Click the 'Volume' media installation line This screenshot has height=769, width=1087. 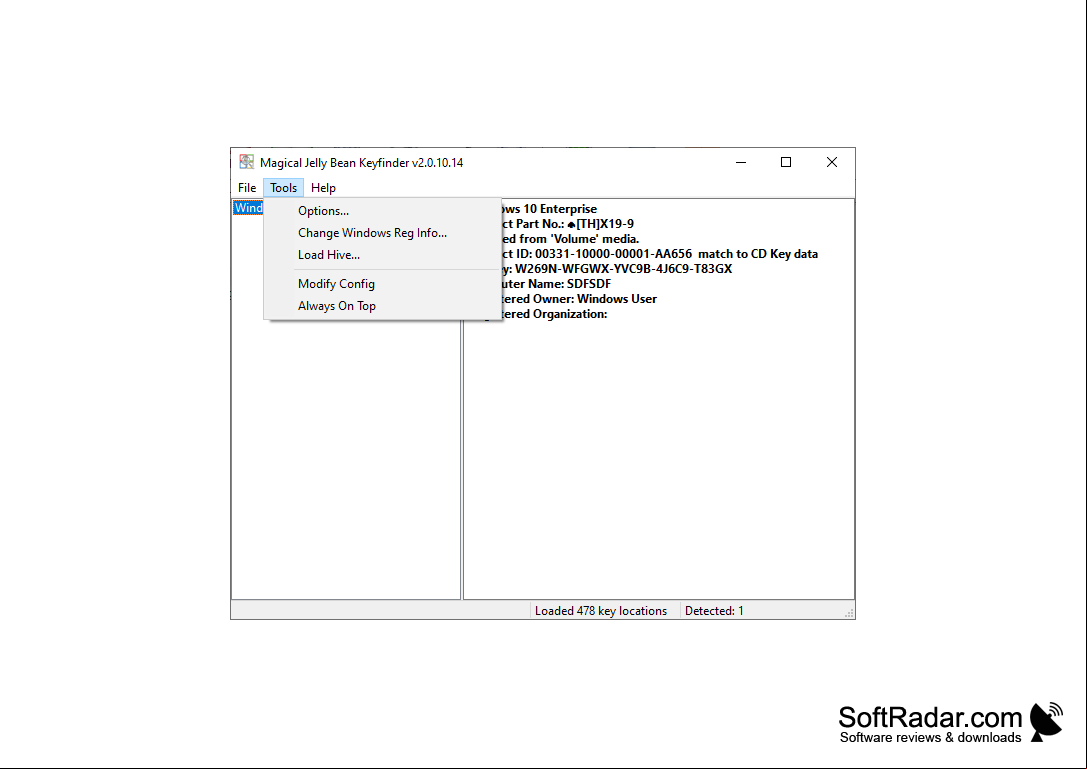(571, 239)
